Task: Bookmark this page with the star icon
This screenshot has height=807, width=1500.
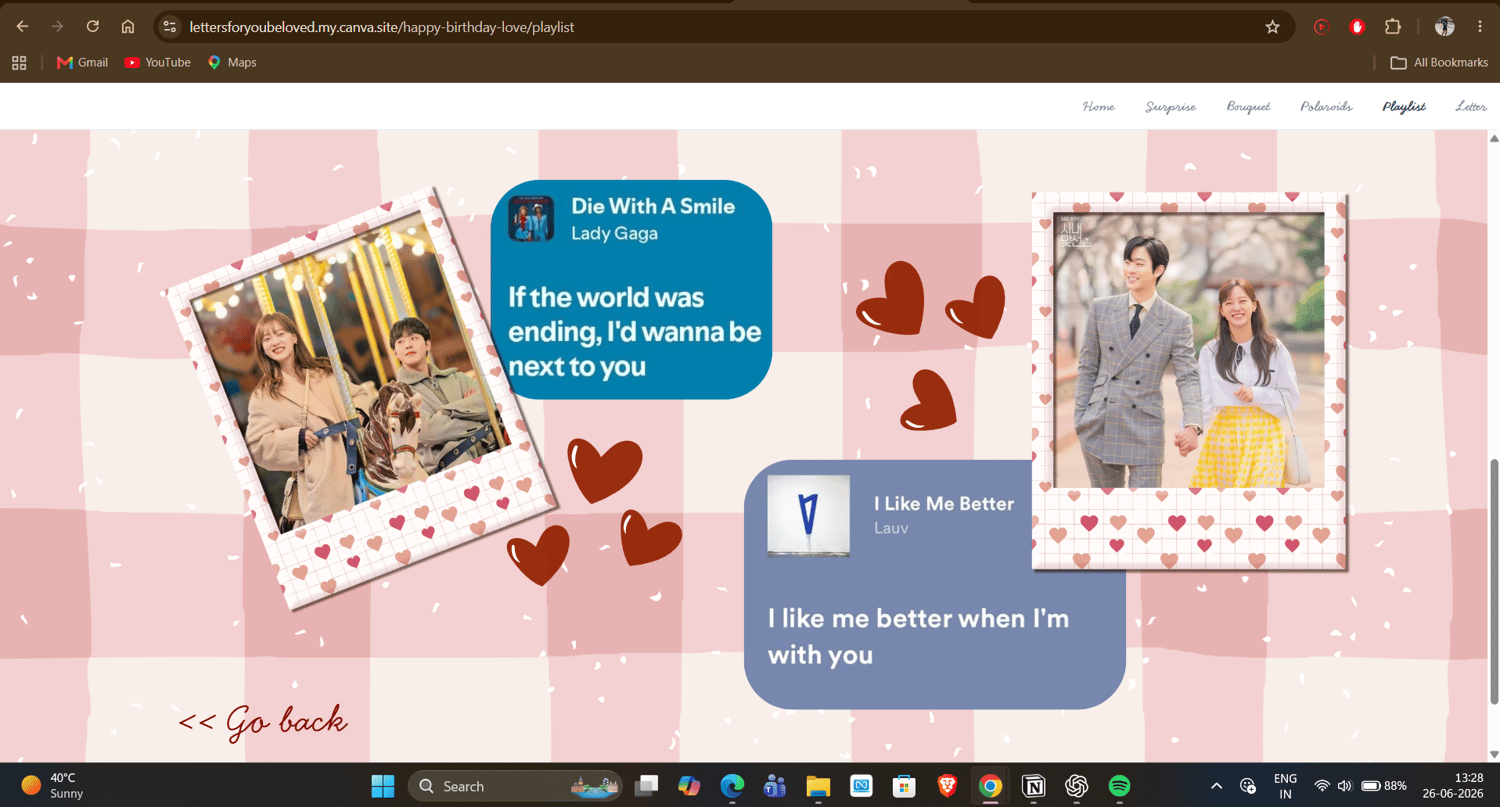Action: [1273, 27]
